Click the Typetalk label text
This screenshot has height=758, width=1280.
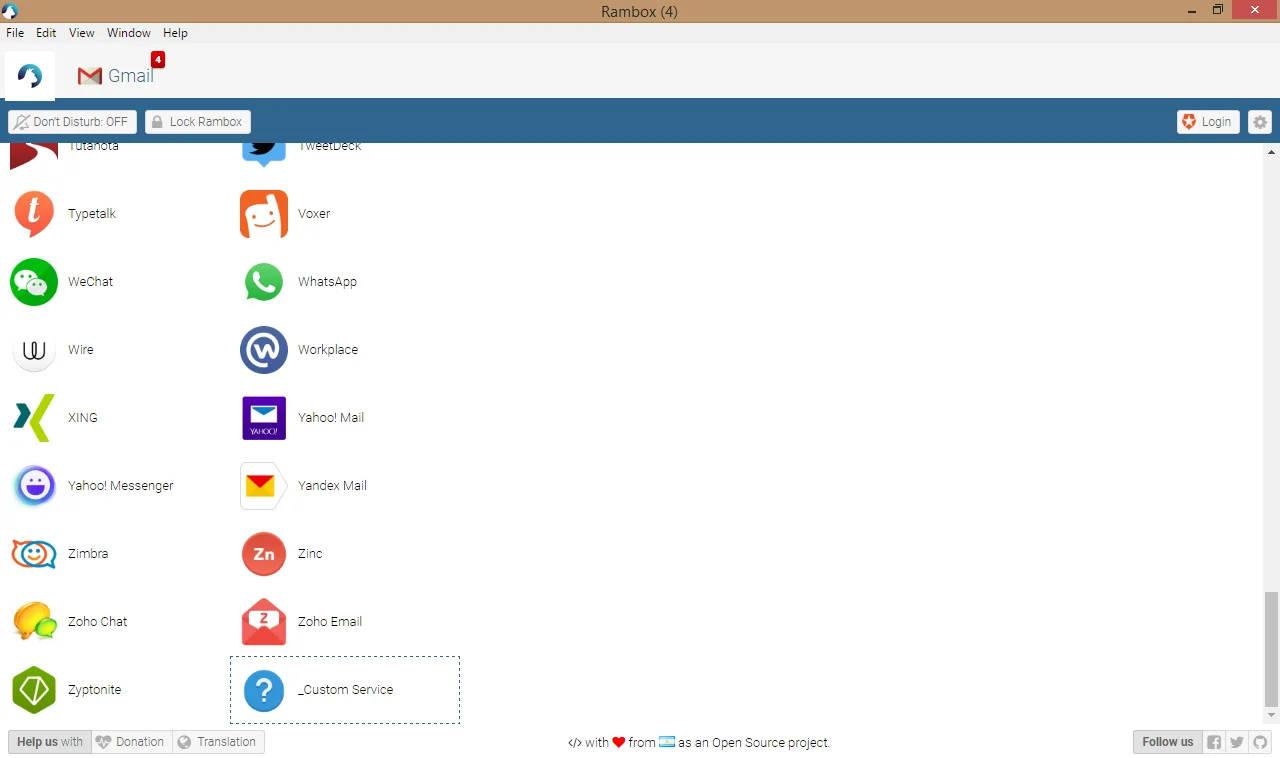pyautogui.click(x=92, y=214)
